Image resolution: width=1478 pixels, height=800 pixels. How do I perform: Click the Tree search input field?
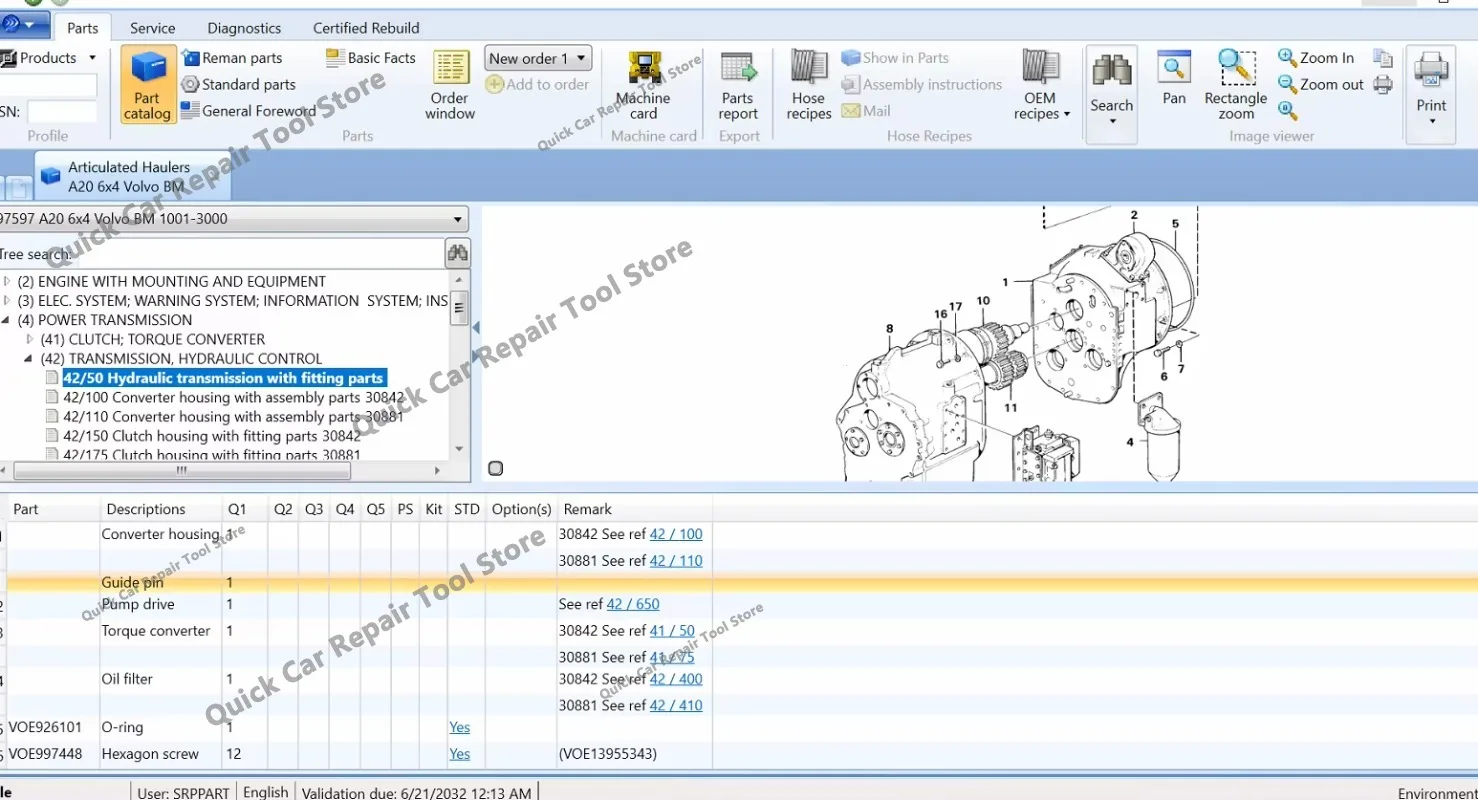(x=222, y=254)
